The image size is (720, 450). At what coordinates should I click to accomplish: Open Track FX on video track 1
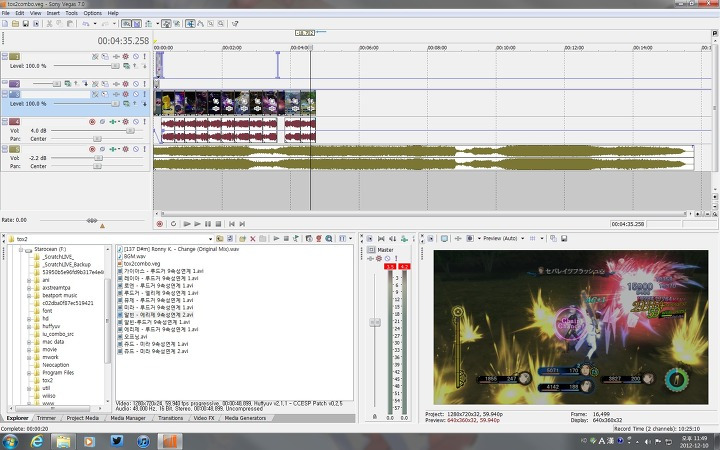click(116, 56)
